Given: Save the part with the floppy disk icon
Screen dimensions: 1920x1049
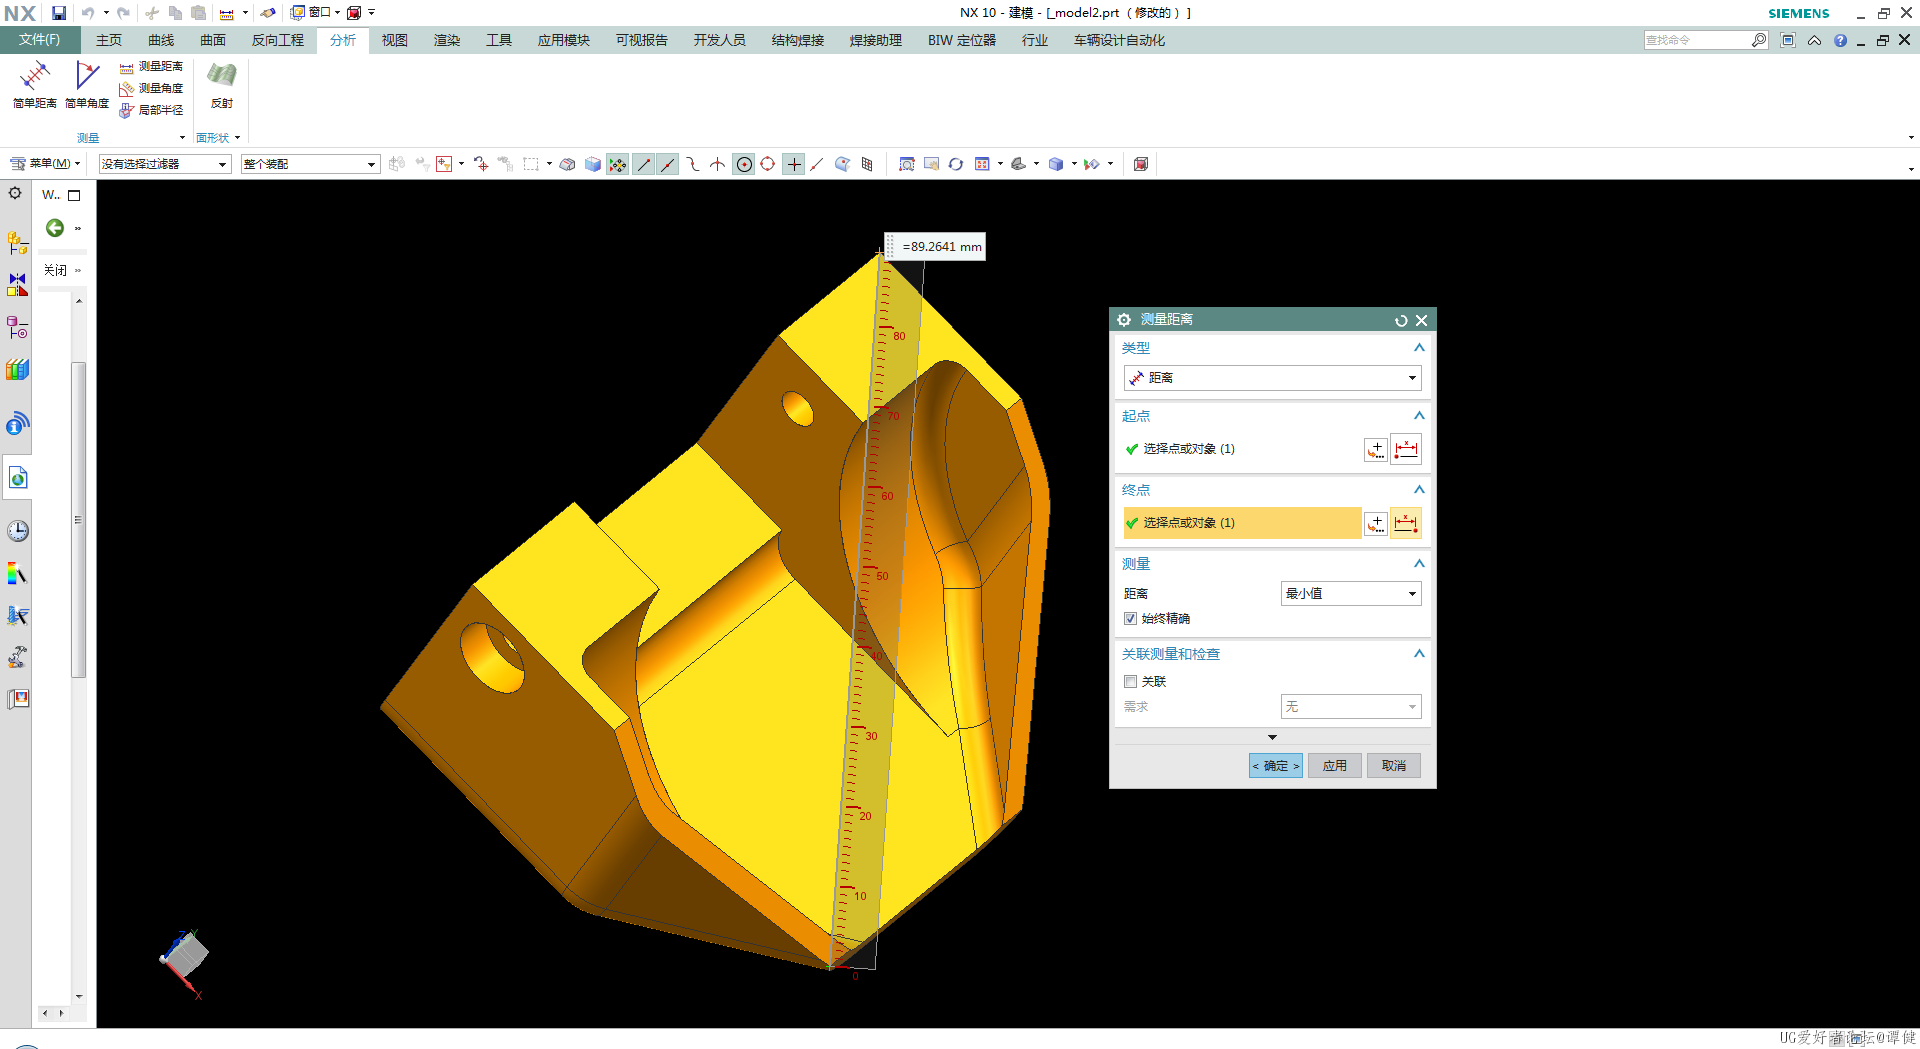Looking at the screenshot, I should (x=59, y=13).
